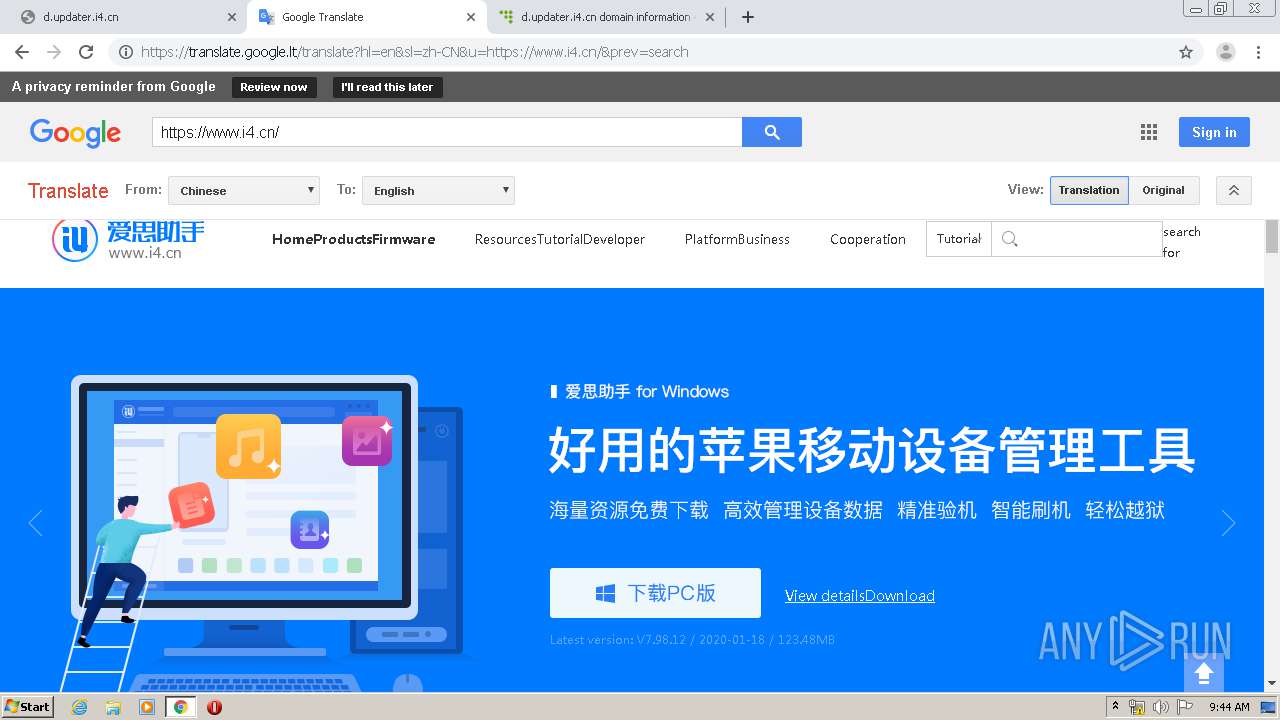1280x720 pixels.
Task: Show hidden system tray icons
Action: [x=1115, y=706]
